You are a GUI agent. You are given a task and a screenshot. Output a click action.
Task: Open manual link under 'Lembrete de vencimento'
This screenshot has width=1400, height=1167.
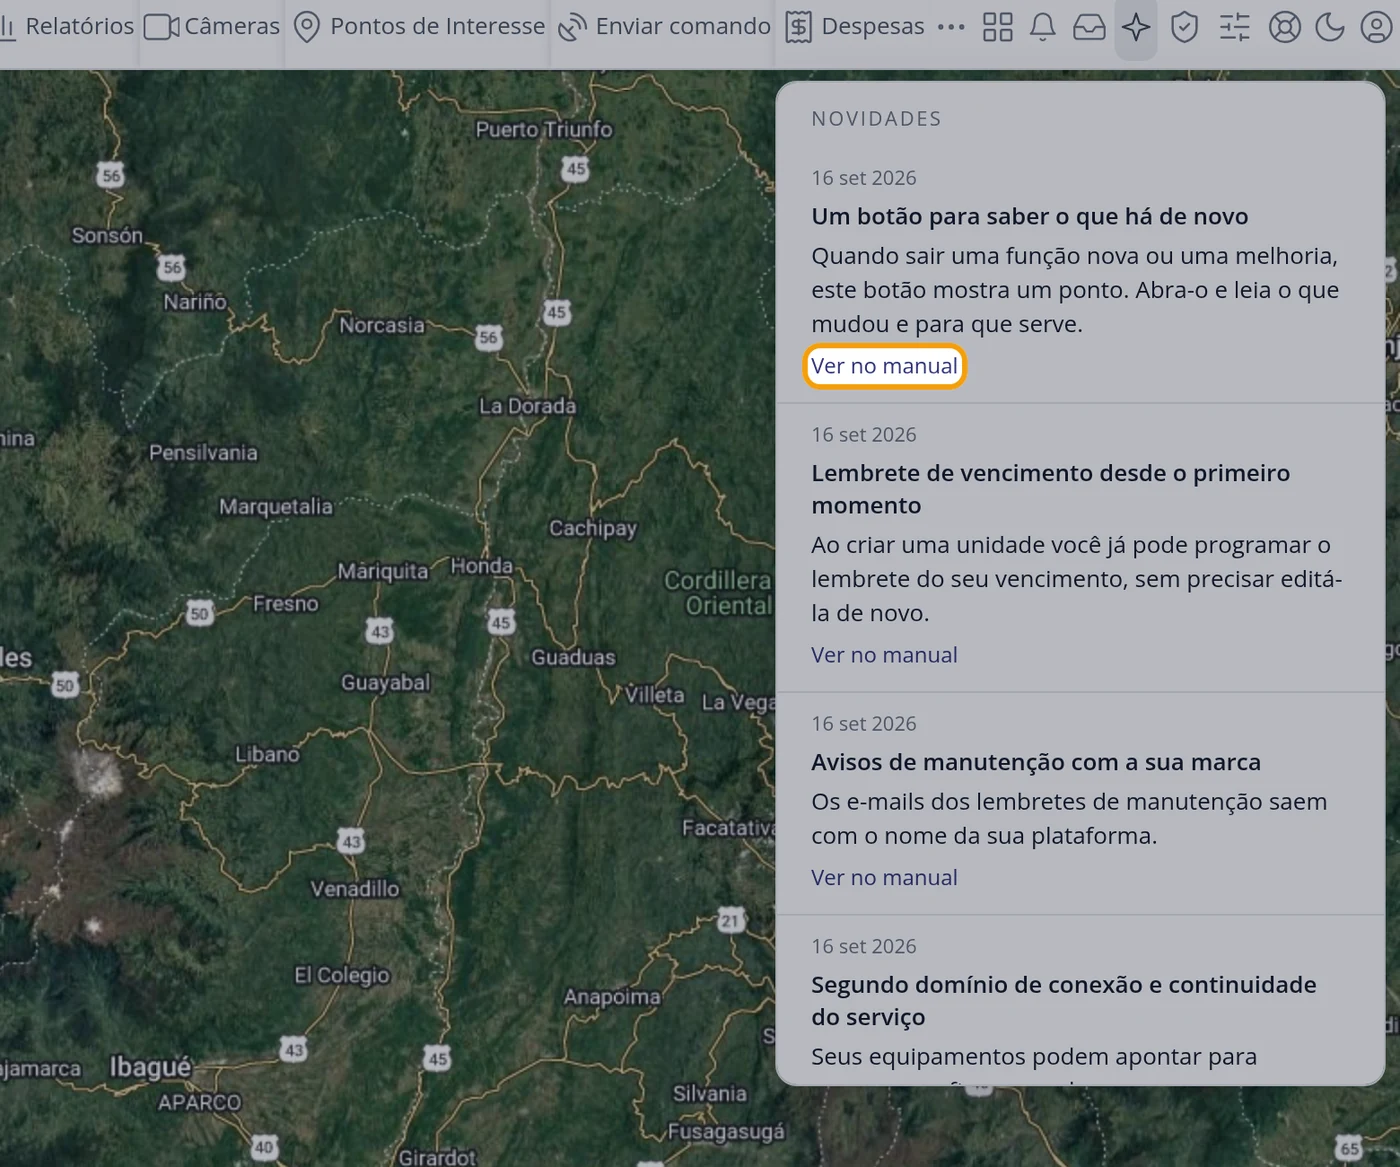(884, 655)
